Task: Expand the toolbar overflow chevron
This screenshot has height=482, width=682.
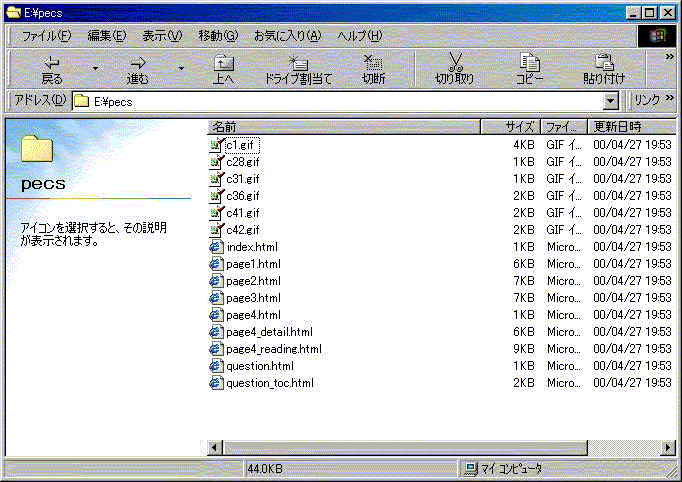Action: click(669, 57)
